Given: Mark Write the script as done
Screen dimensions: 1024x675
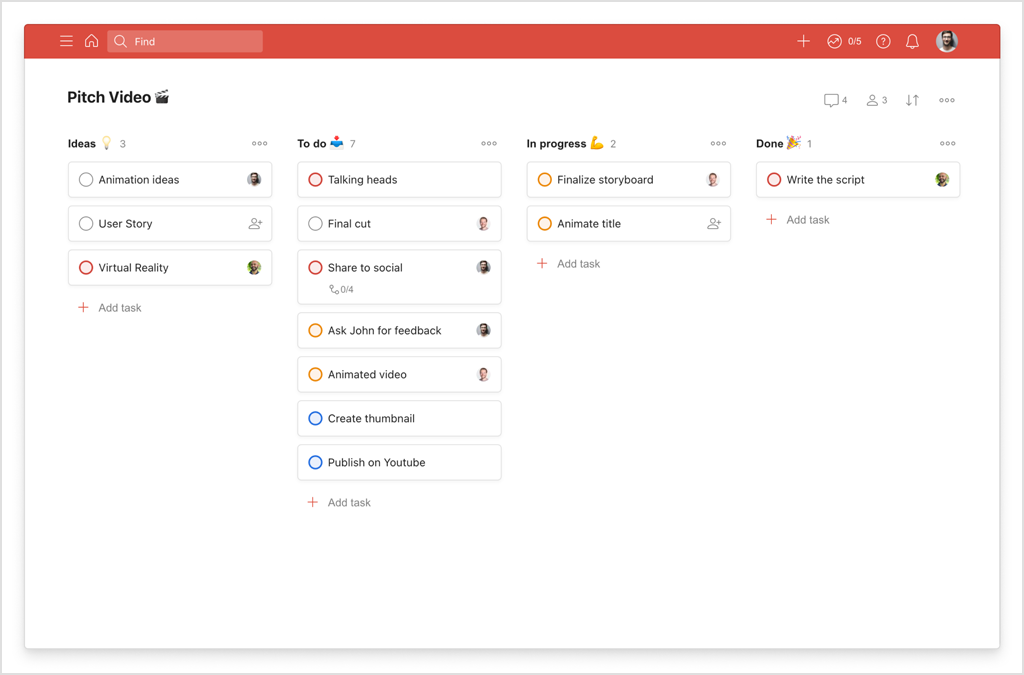Looking at the screenshot, I should point(773,179).
